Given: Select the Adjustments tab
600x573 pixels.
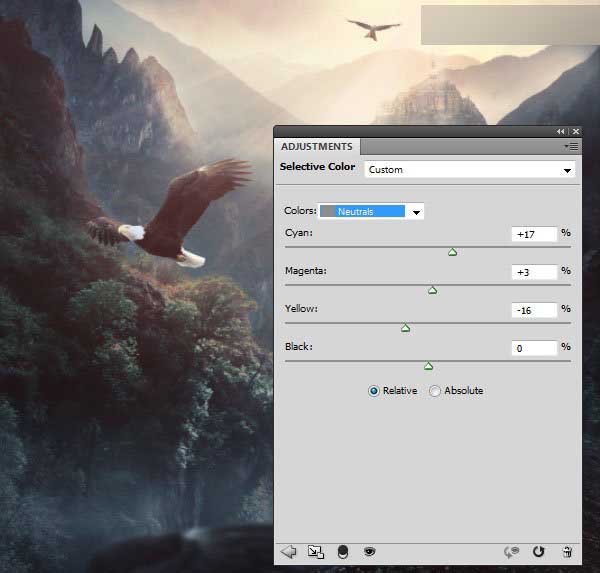Looking at the screenshot, I should pos(317,147).
